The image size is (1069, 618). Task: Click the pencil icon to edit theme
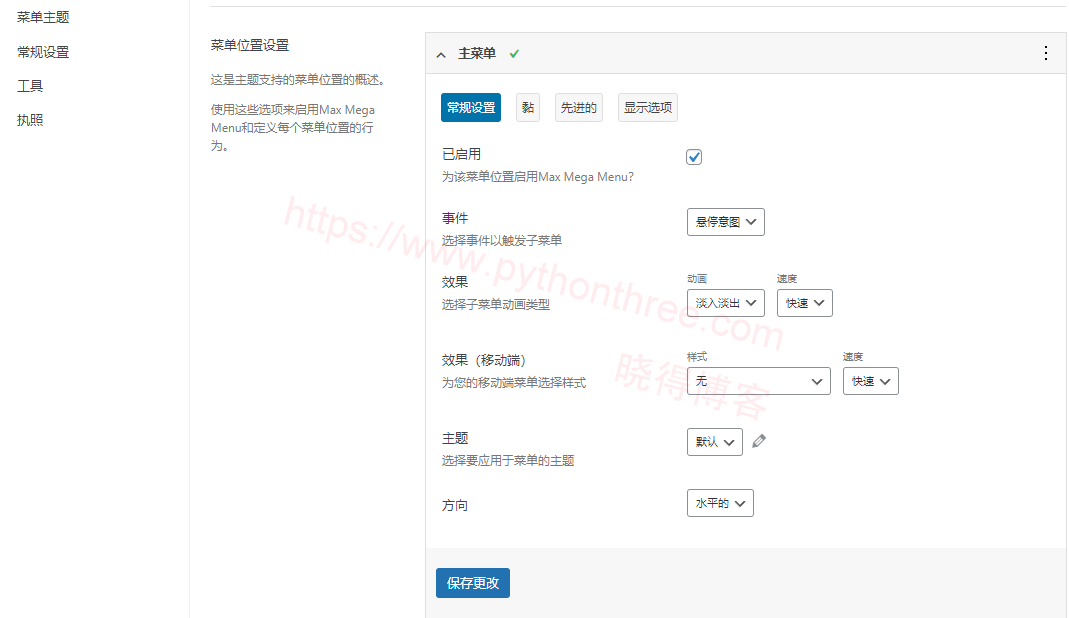click(x=759, y=441)
